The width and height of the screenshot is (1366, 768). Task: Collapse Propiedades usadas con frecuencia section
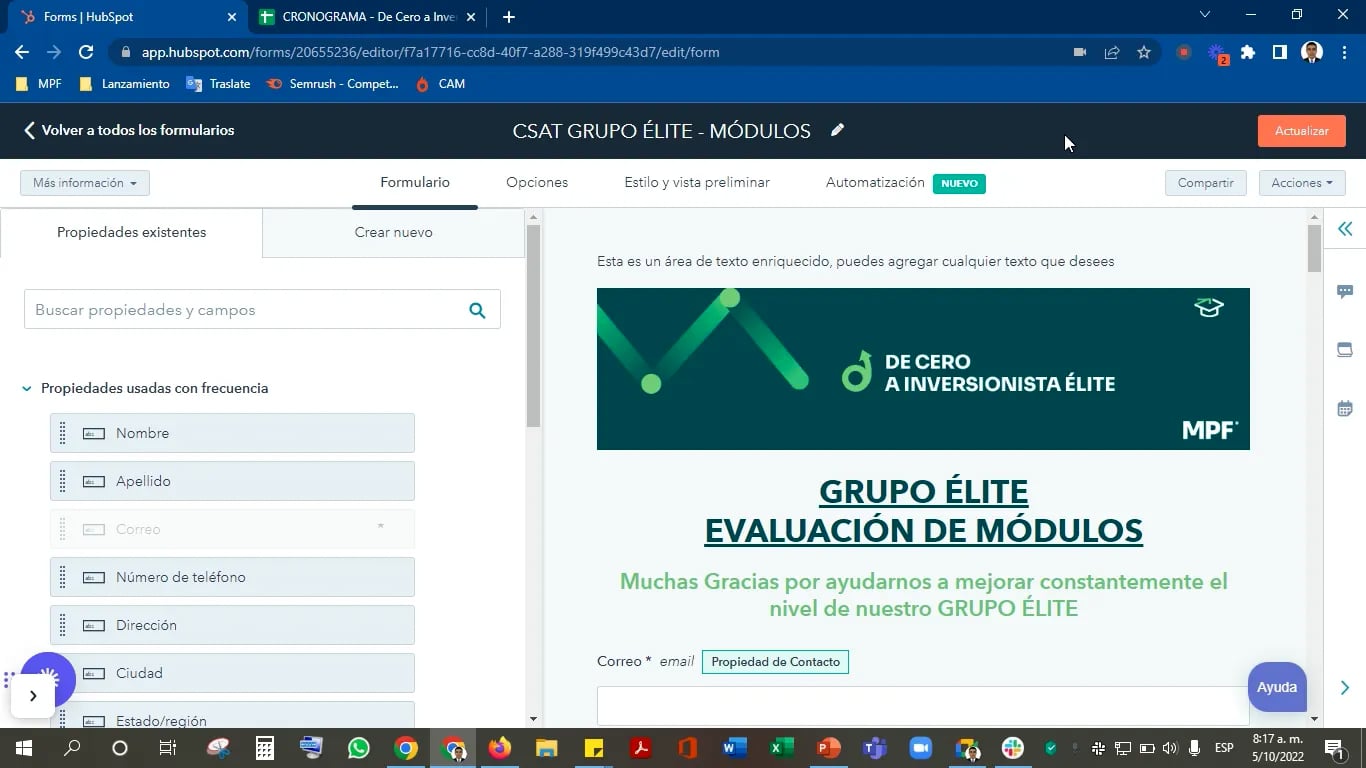(27, 389)
